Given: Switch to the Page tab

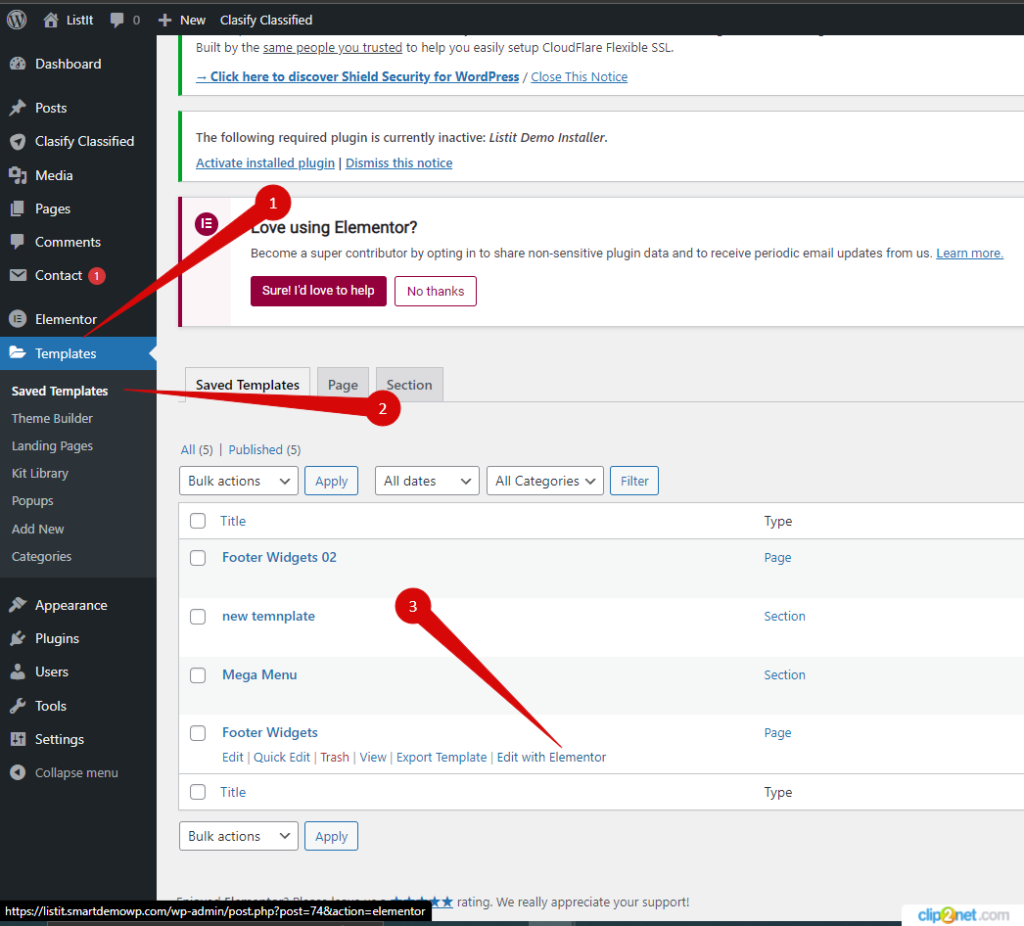Looking at the screenshot, I should click(342, 384).
